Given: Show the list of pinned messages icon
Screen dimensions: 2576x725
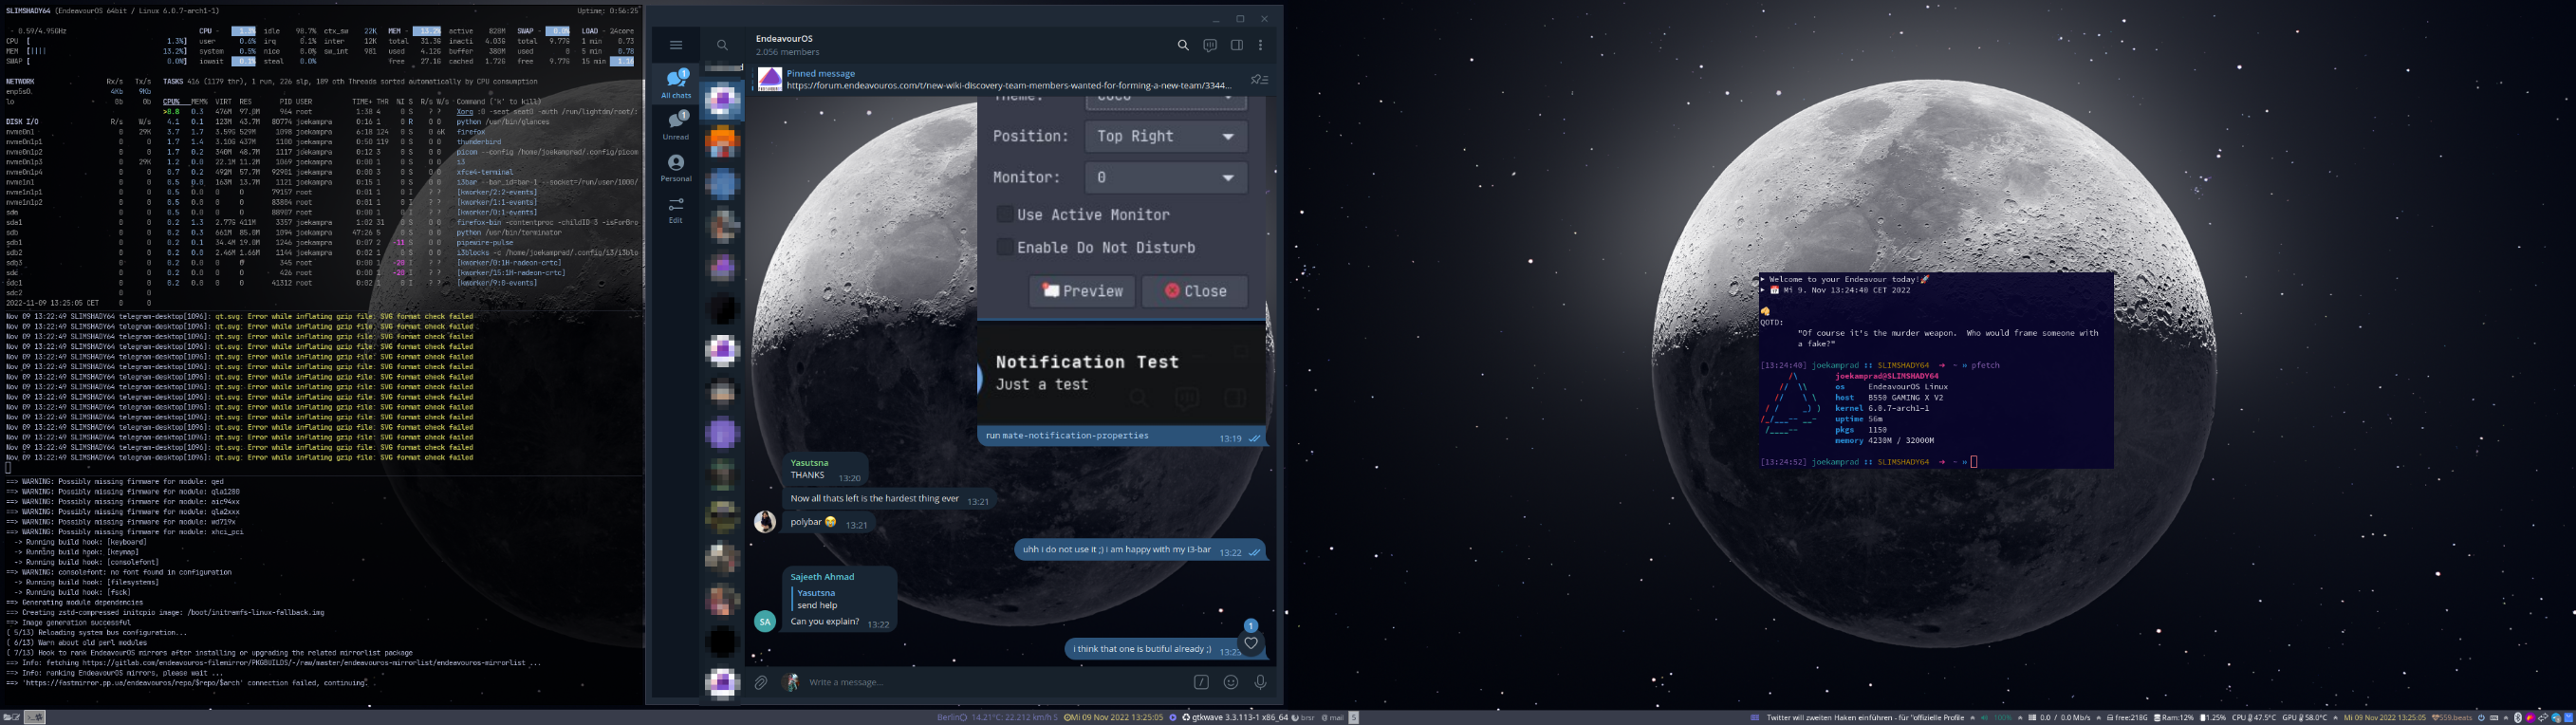Looking at the screenshot, I should [1259, 79].
